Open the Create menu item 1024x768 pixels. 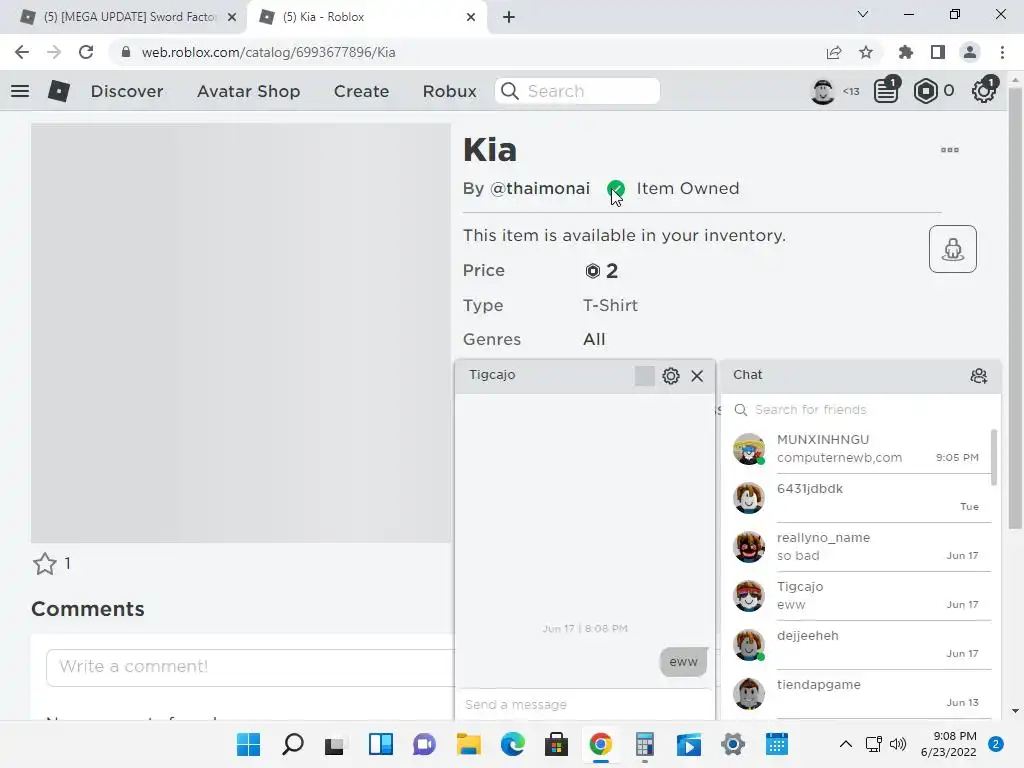click(361, 91)
